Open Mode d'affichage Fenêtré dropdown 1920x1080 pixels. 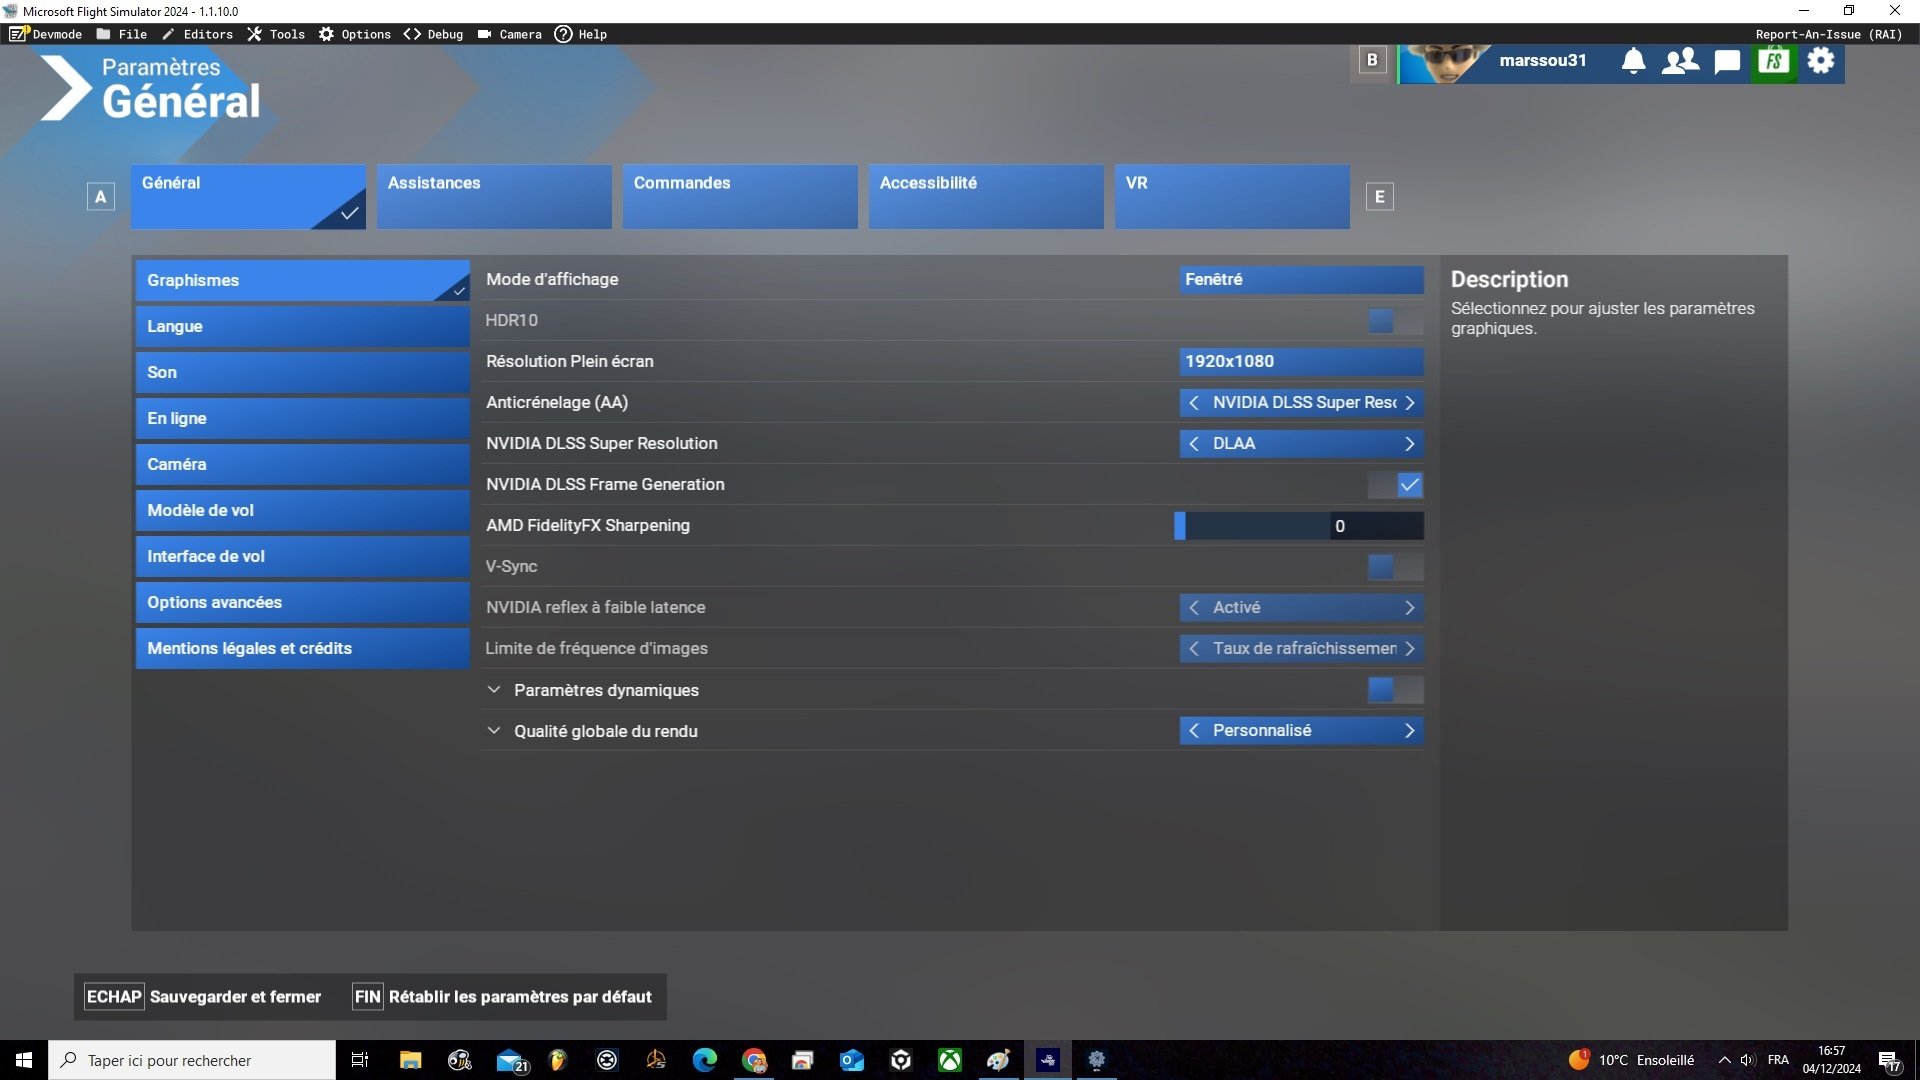[1301, 280]
